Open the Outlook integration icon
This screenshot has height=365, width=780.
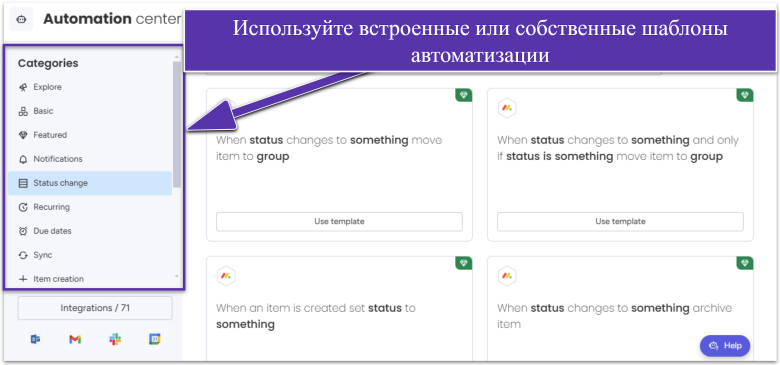[35, 340]
